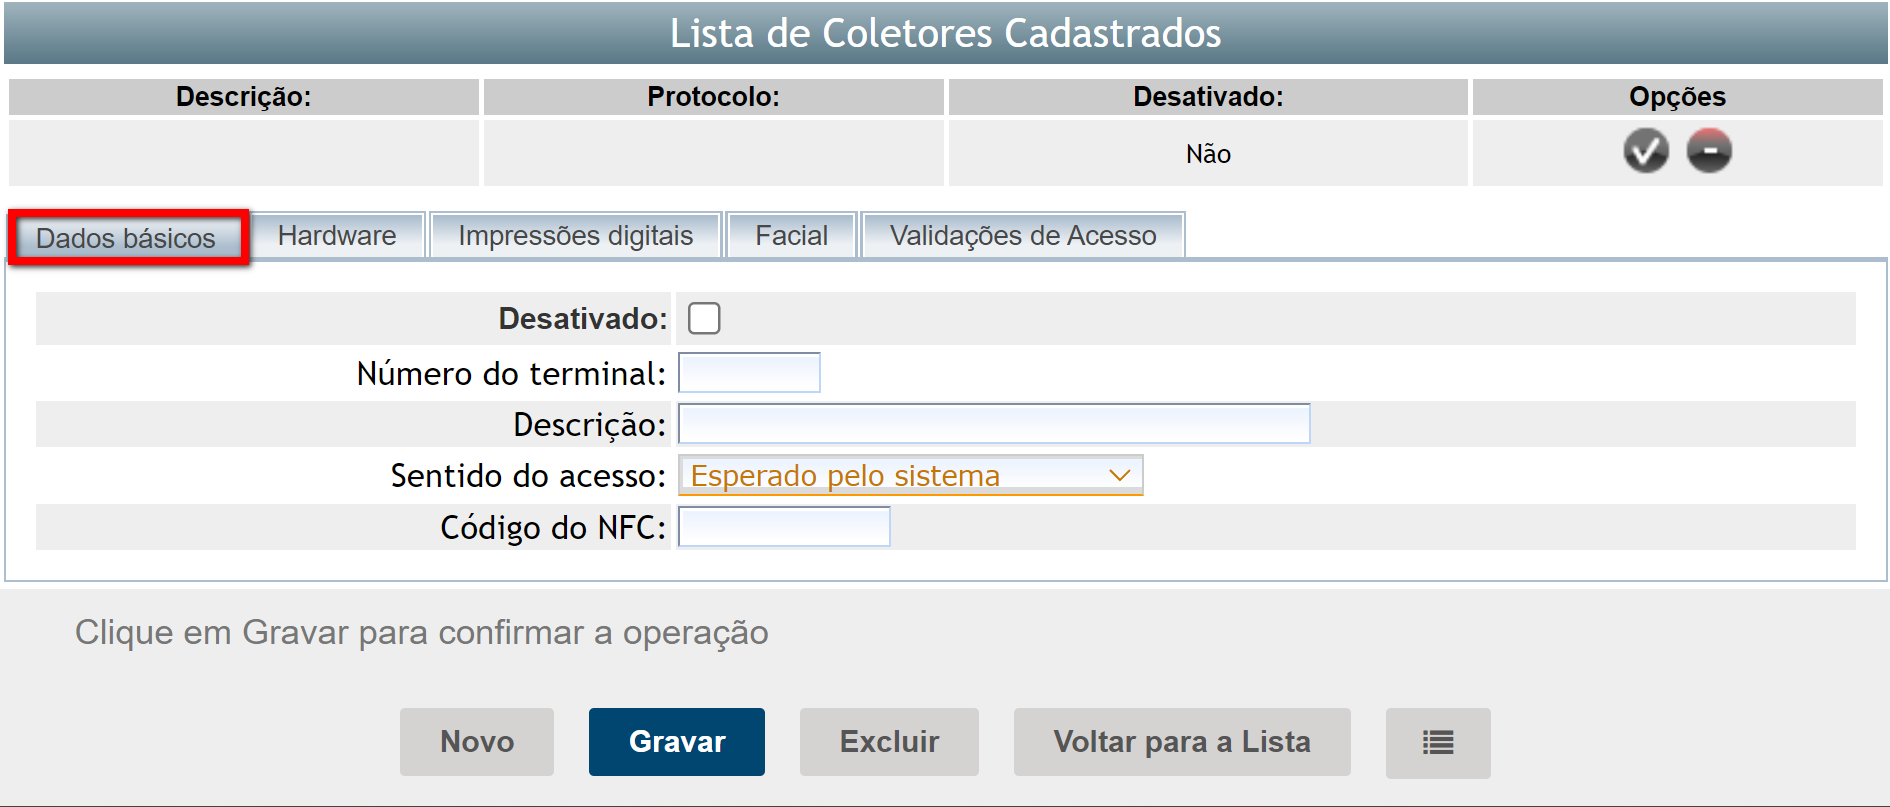
Task: Click the list icon button beside Voltar
Action: point(1437,742)
